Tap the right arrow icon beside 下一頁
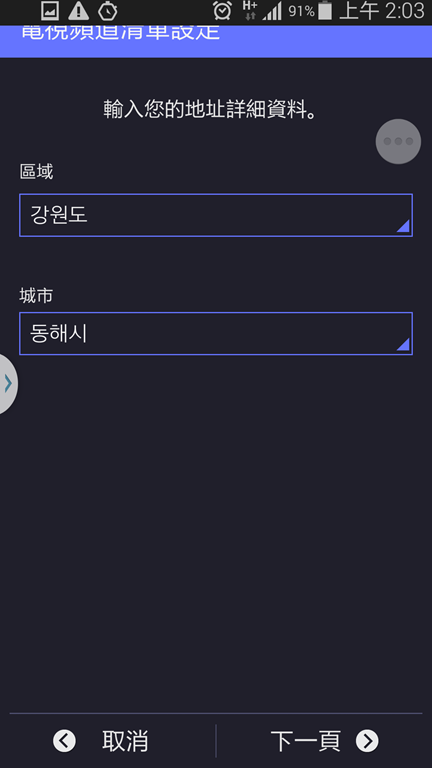The image size is (432, 768). (x=367, y=741)
